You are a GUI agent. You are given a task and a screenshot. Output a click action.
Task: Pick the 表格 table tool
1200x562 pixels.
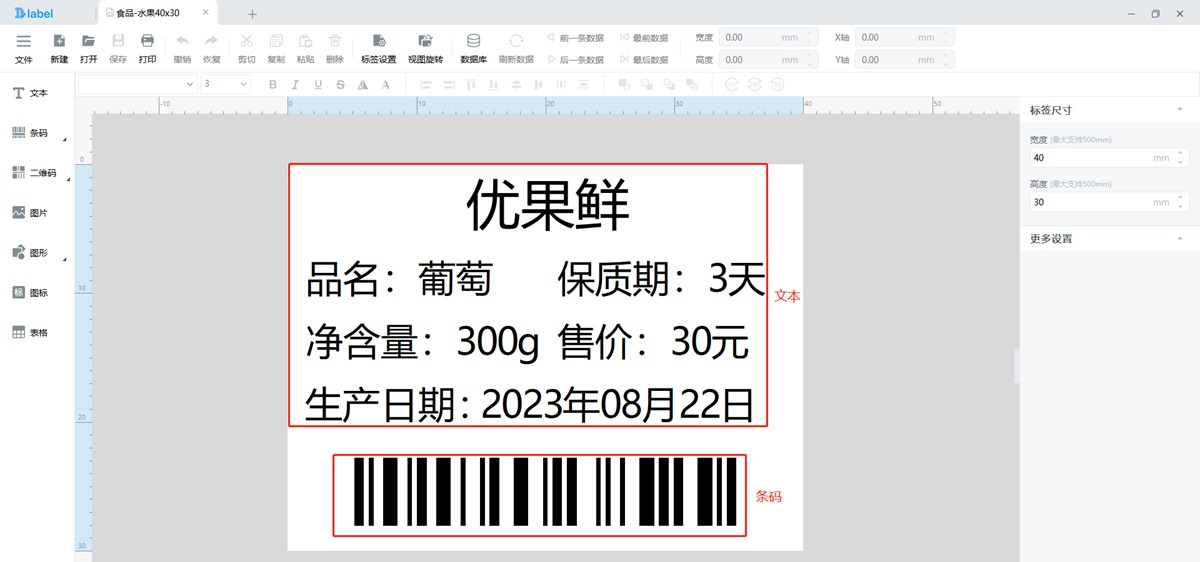[30, 333]
